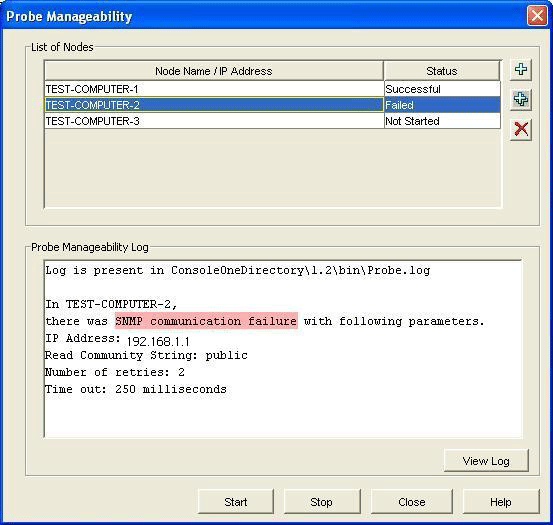Click the red X delete node icon
Viewport: 553px width, 525px height.
[x=521, y=129]
